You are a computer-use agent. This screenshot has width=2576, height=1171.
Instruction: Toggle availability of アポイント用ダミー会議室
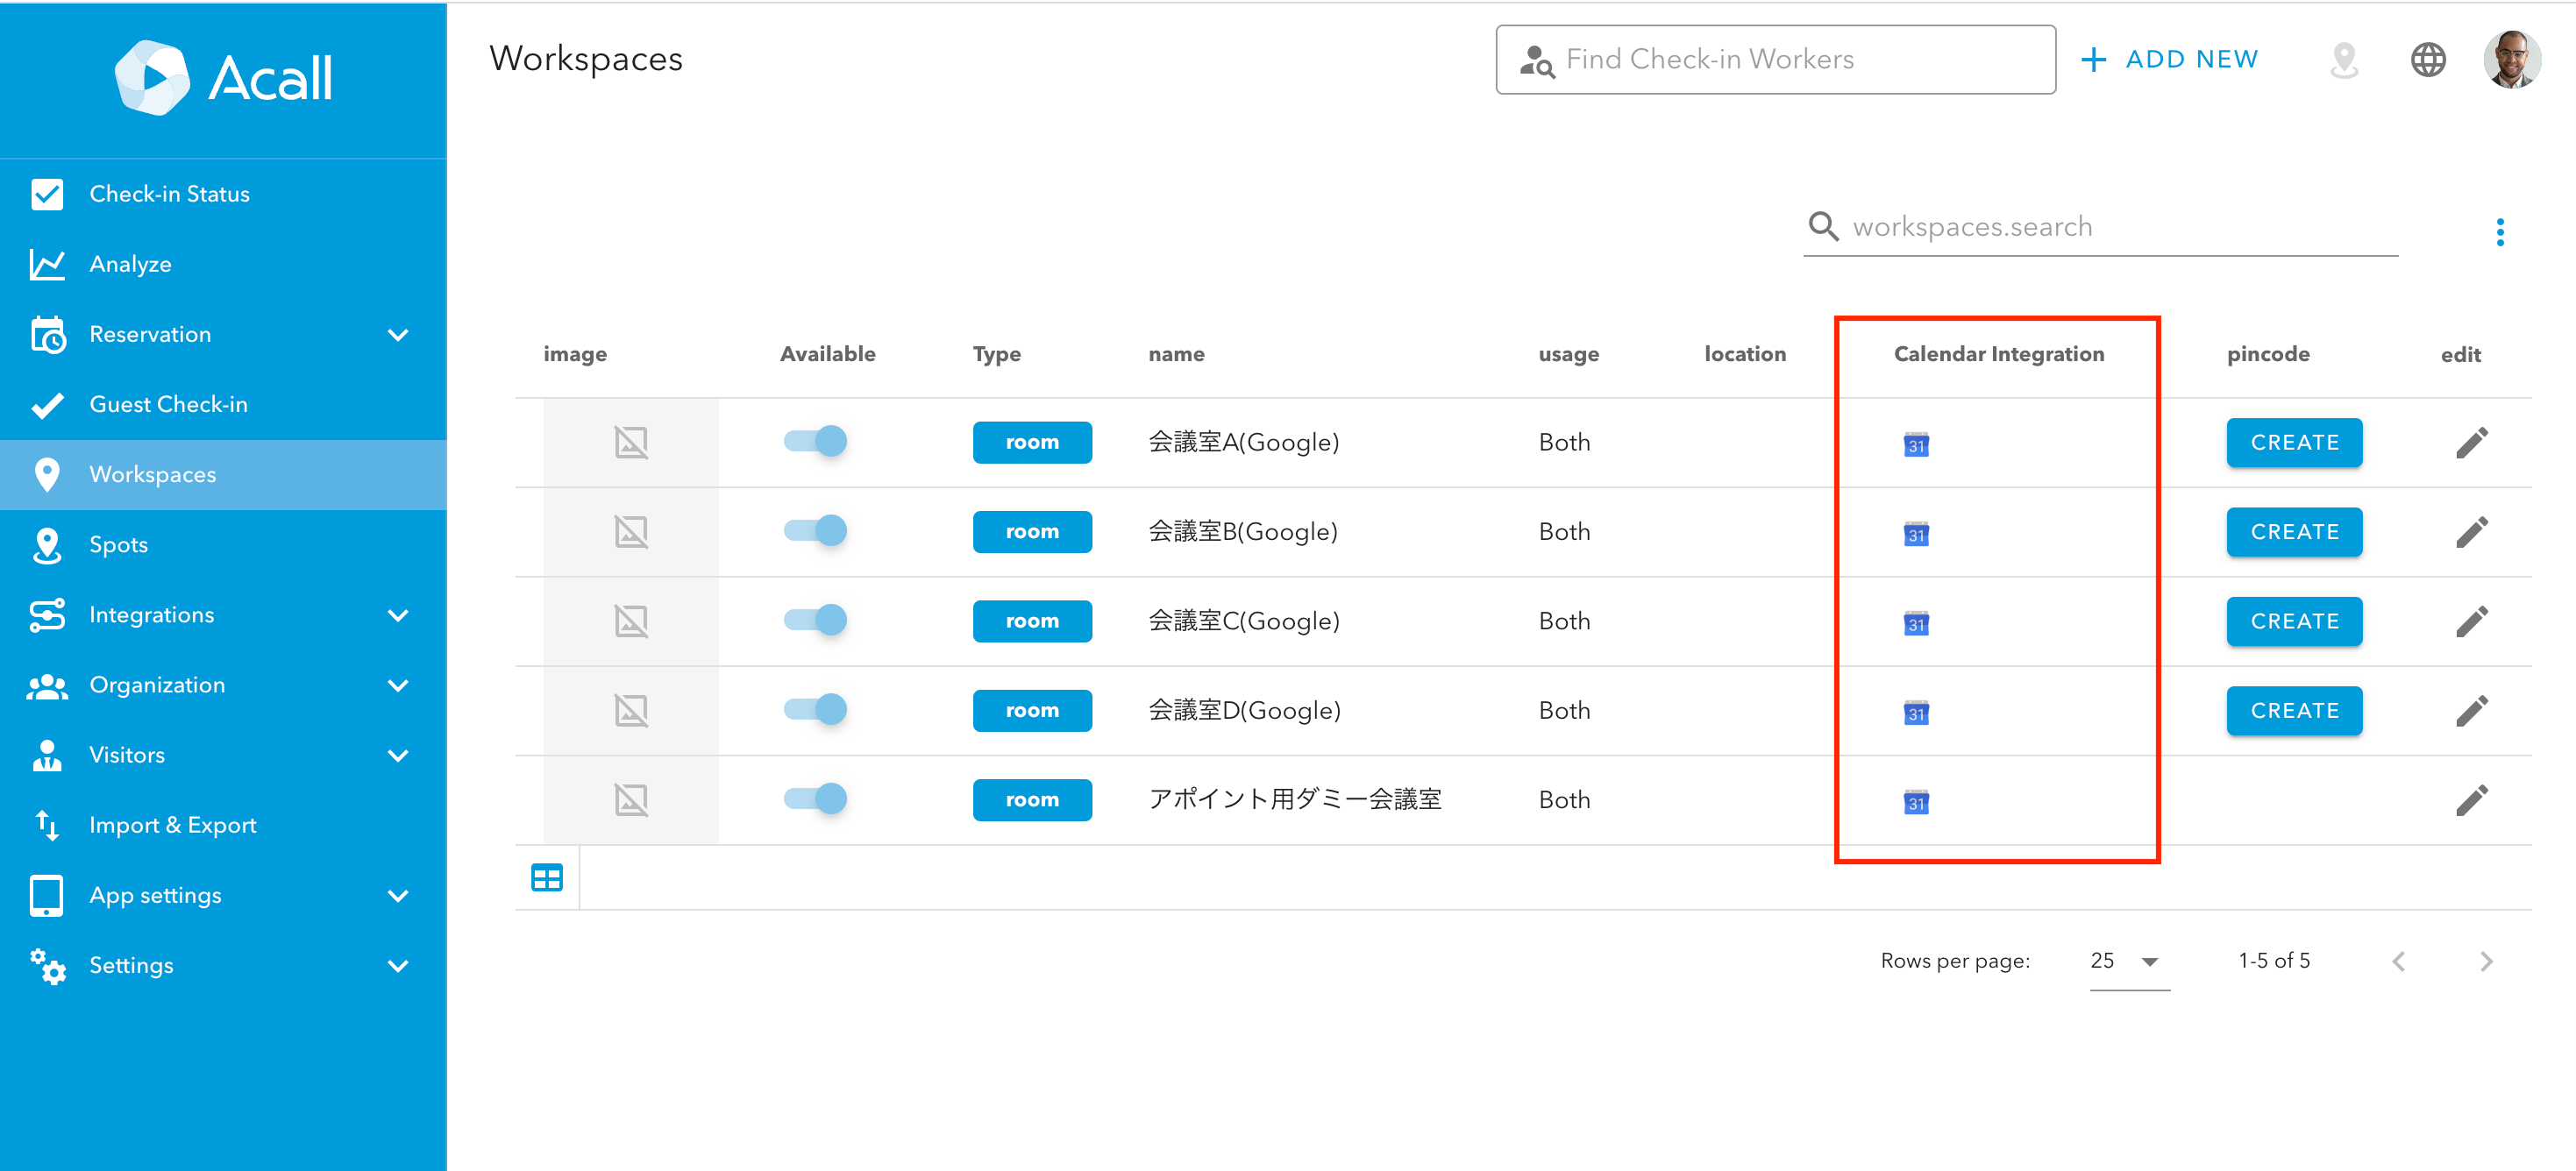click(x=815, y=798)
